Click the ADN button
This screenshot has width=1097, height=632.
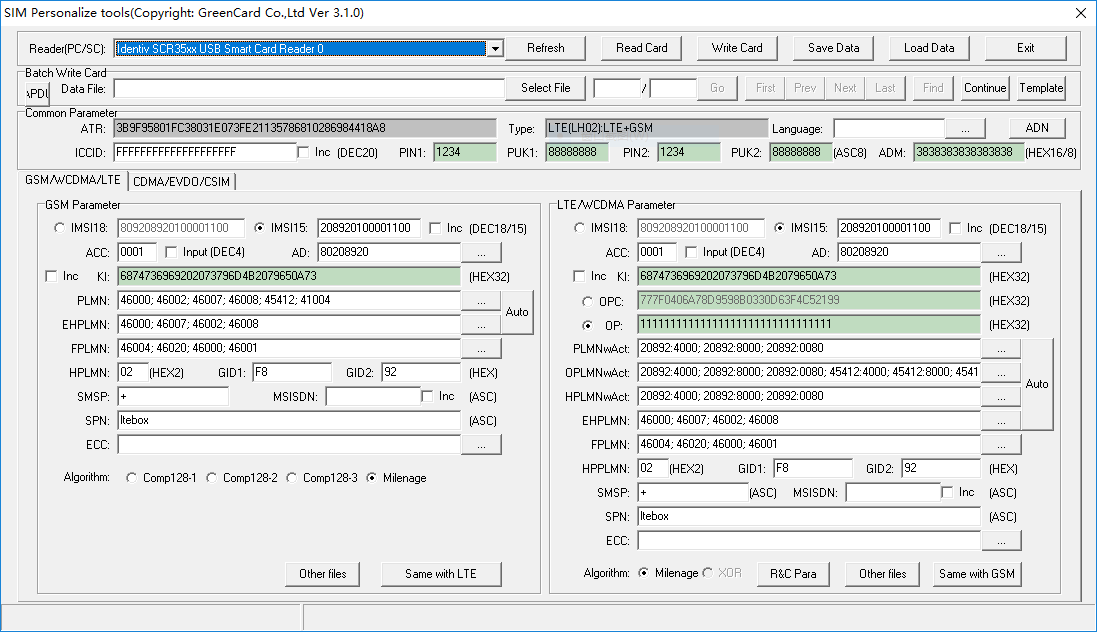pos(1037,128)
